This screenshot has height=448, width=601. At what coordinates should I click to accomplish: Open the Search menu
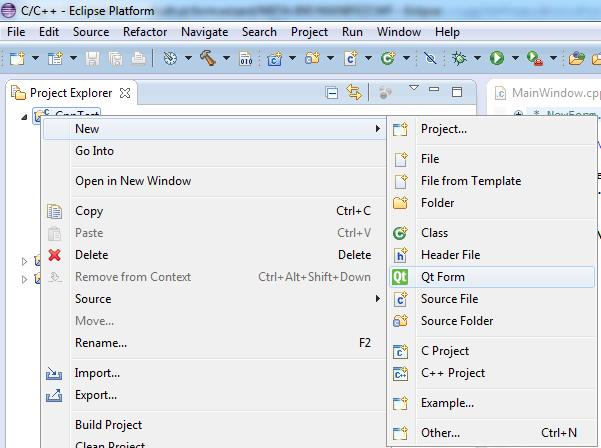pos(259,32)
